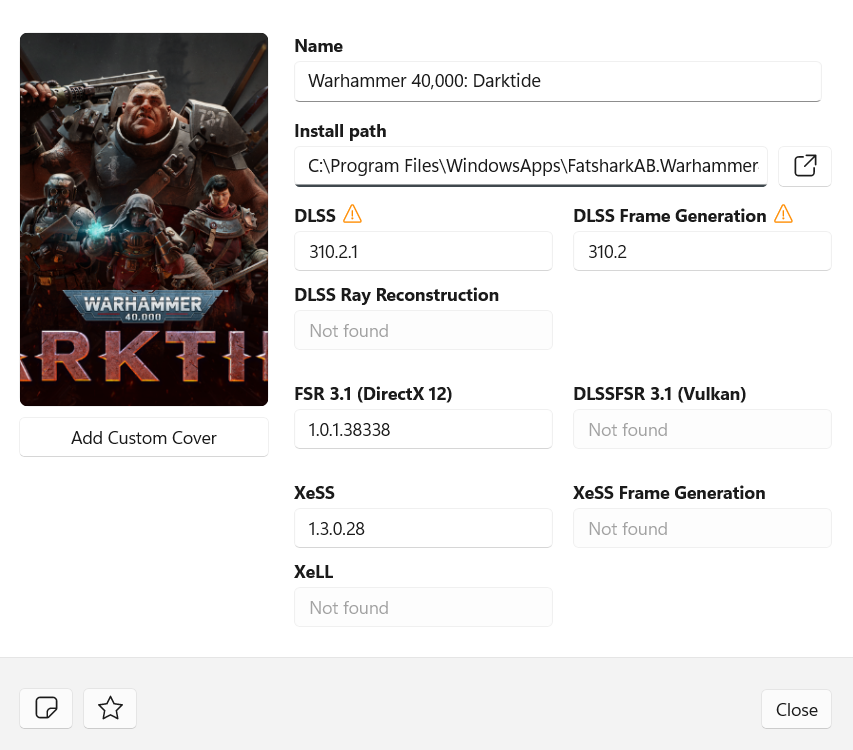Select DLSS version 310.2.1 field
This screenshot has width=853, height=750.
(423, 251)
